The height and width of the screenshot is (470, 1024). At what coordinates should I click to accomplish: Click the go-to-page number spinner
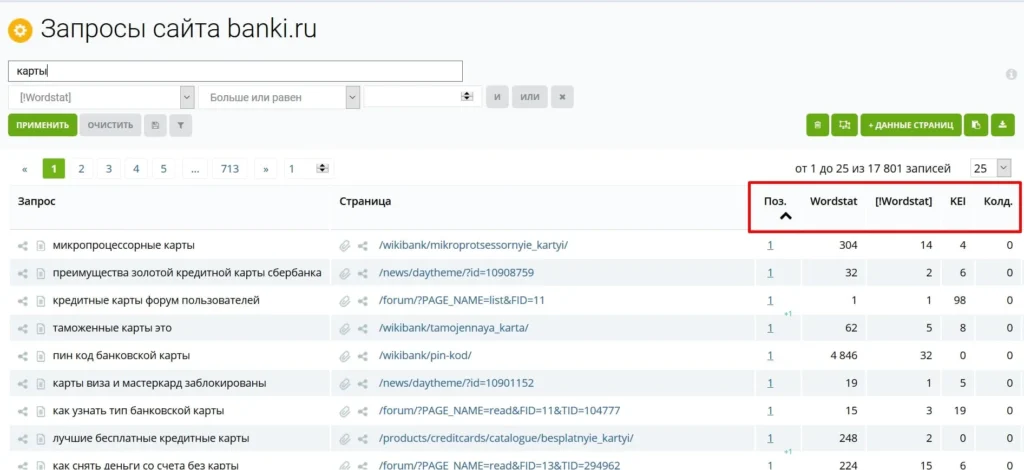click(322, 168)
